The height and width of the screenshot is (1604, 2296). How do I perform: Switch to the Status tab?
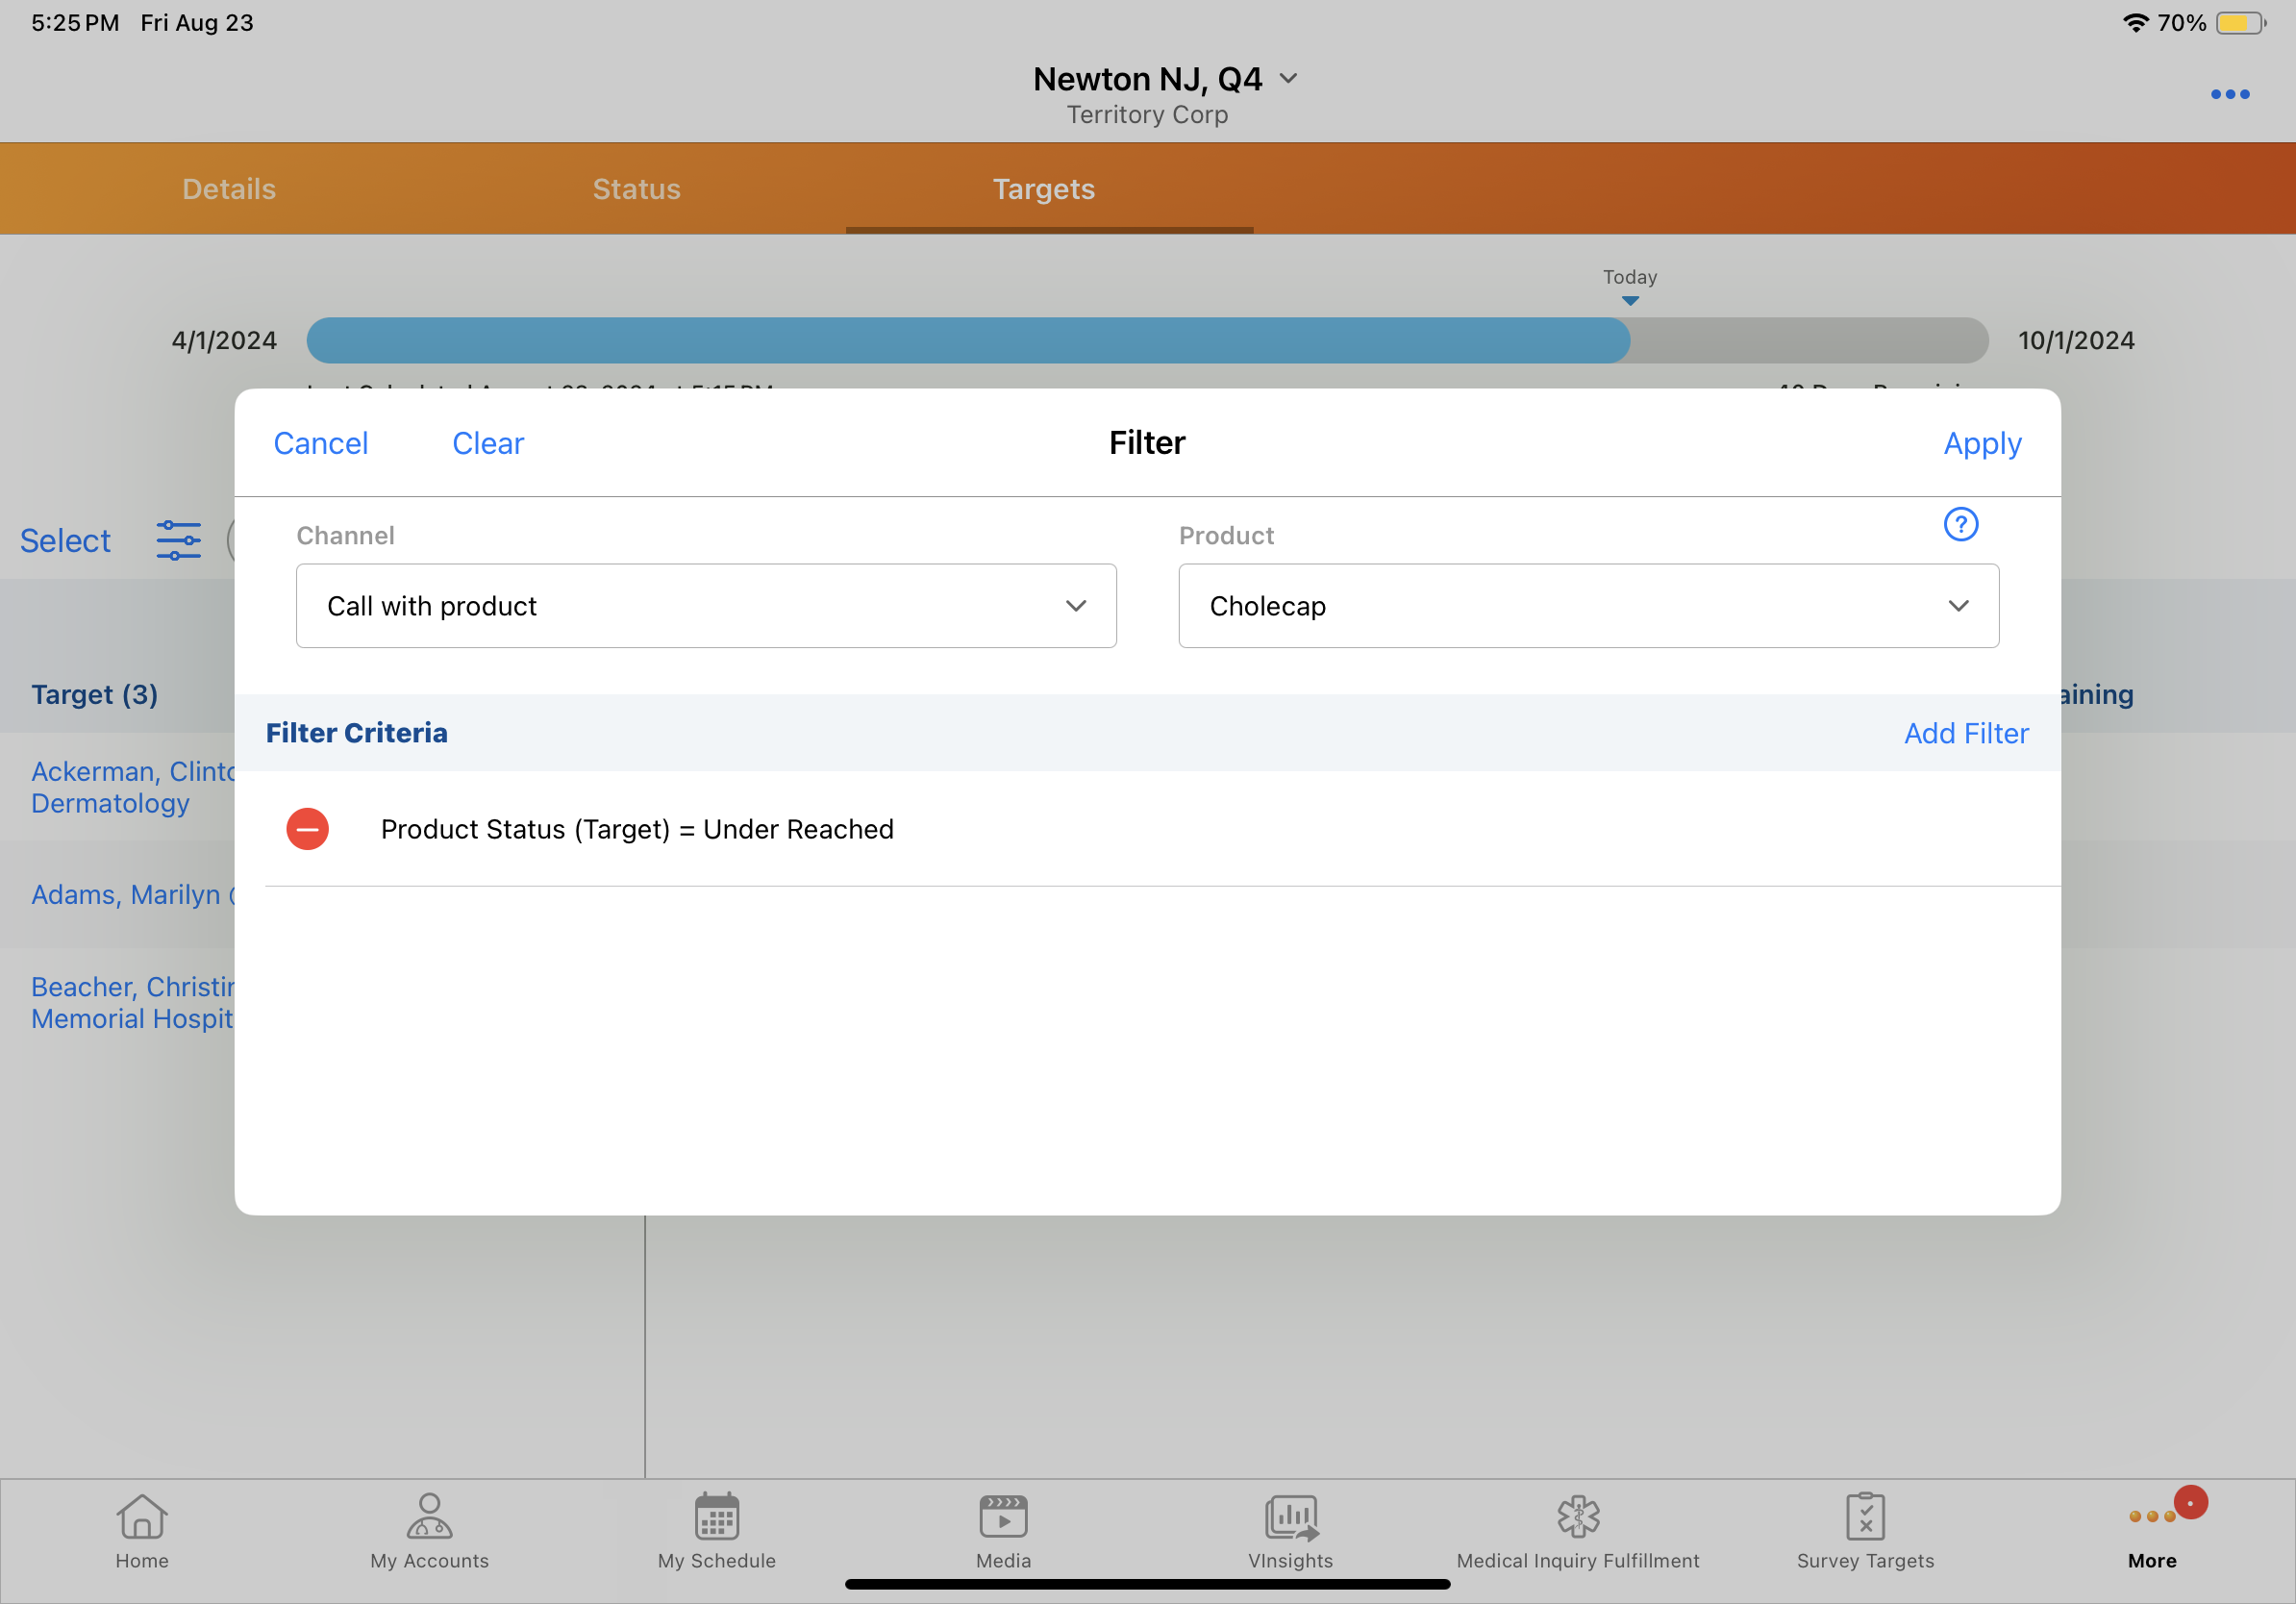636,189
